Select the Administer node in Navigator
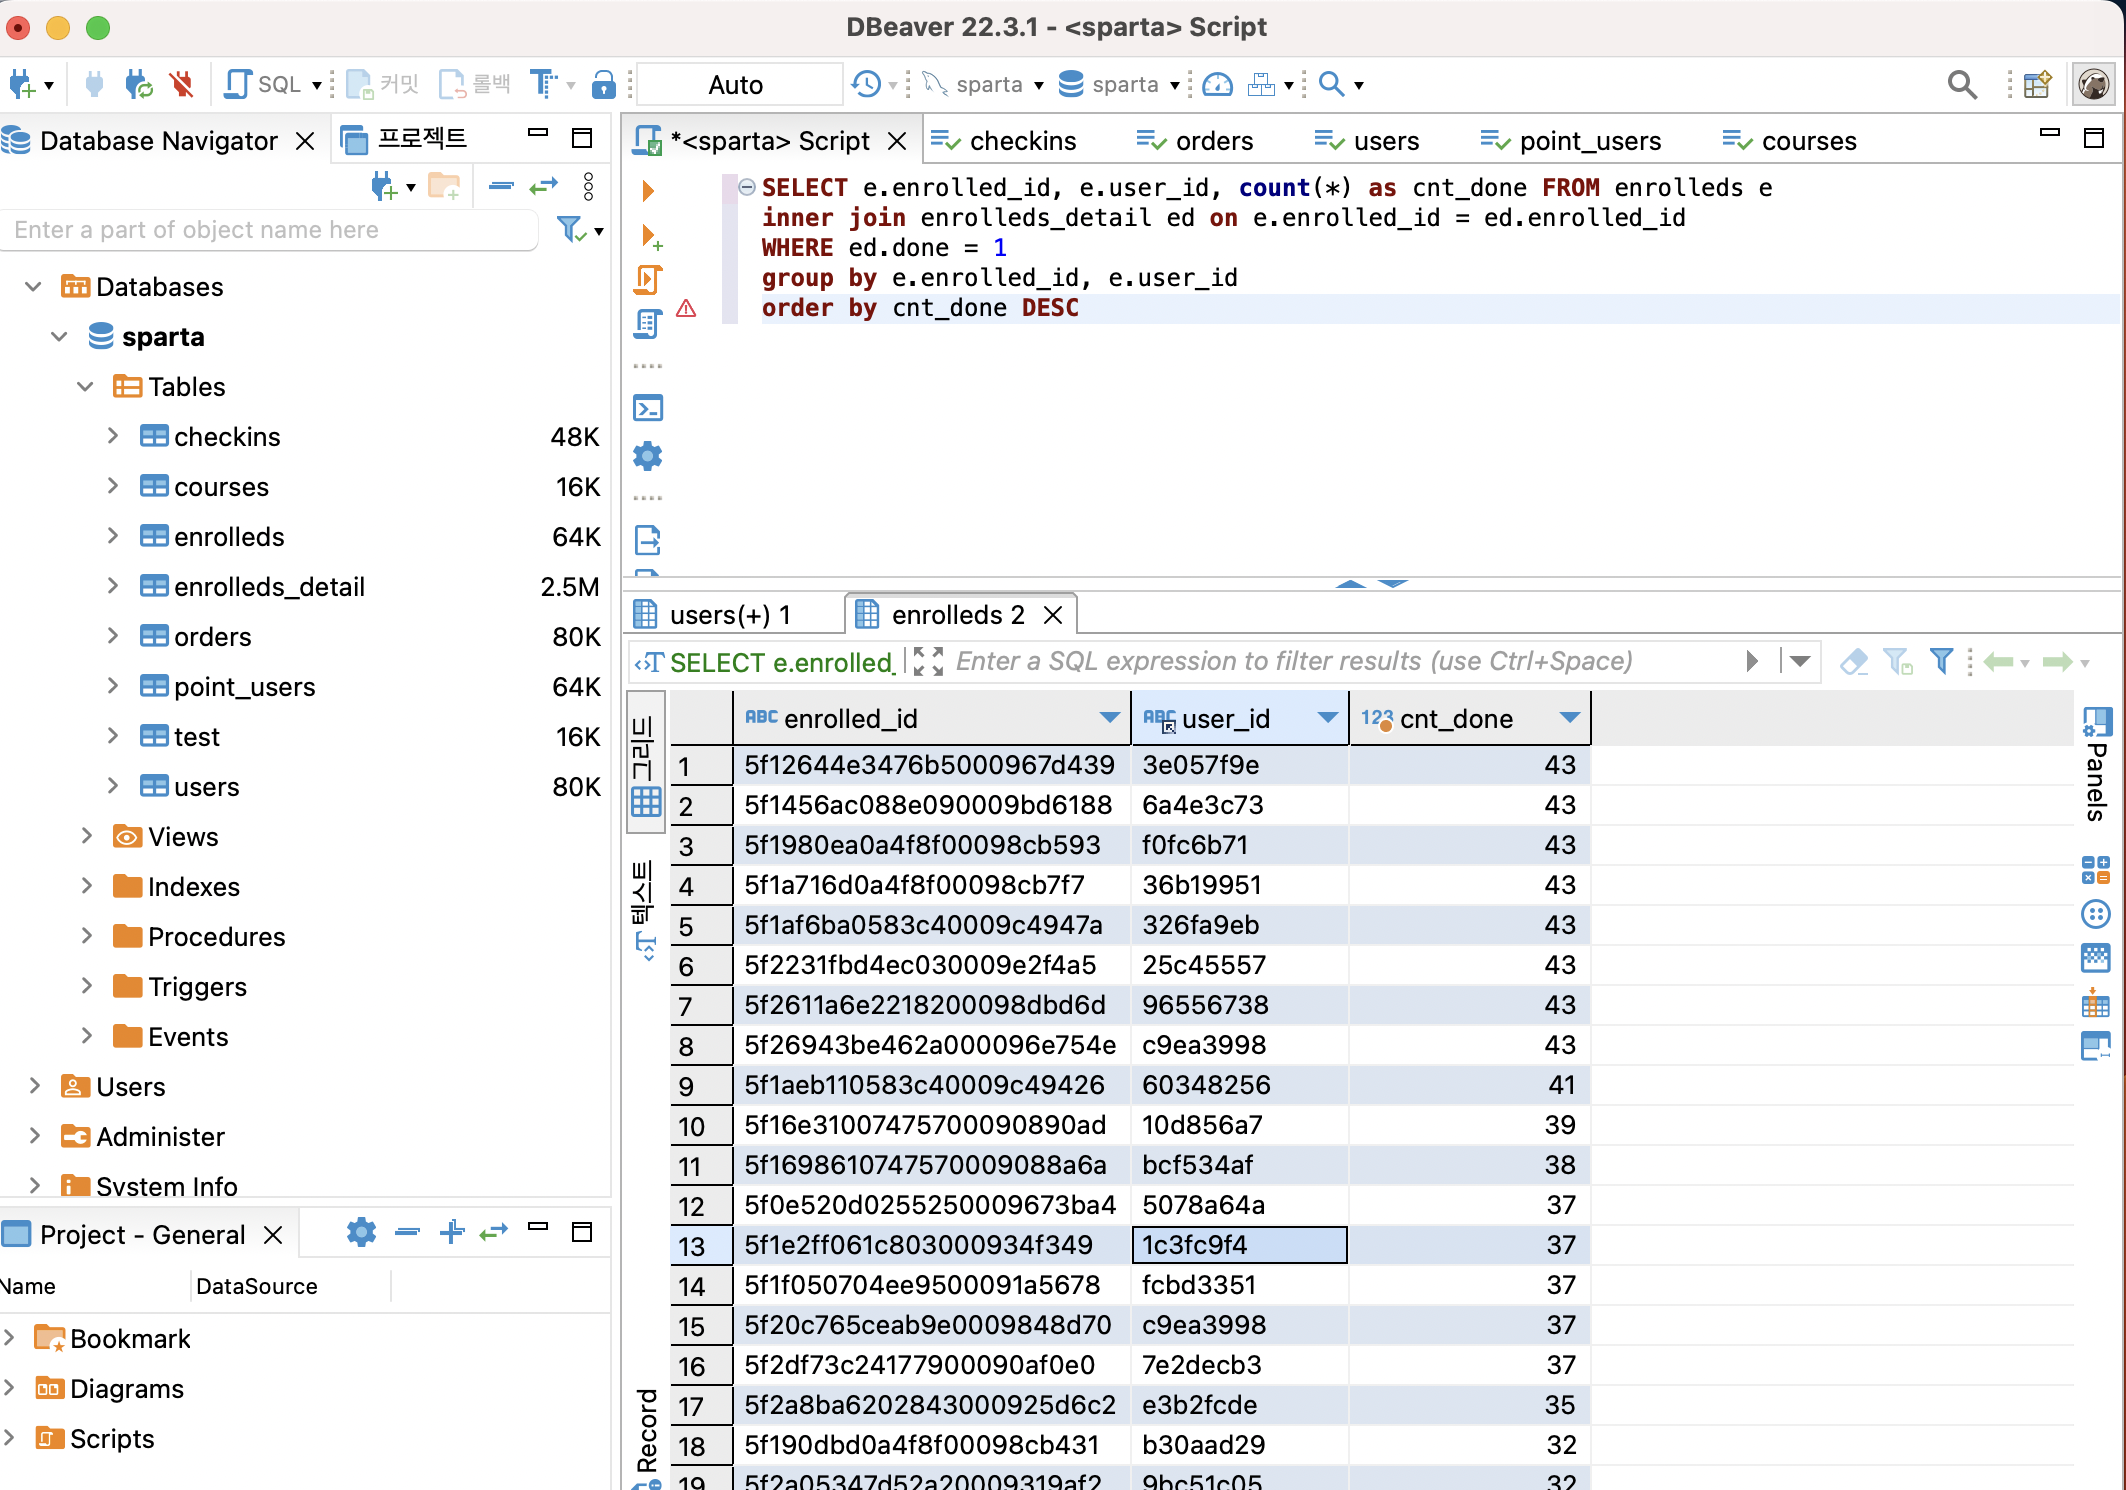Viewport: 2126px width, 1490px height. tap(160, 1137)
